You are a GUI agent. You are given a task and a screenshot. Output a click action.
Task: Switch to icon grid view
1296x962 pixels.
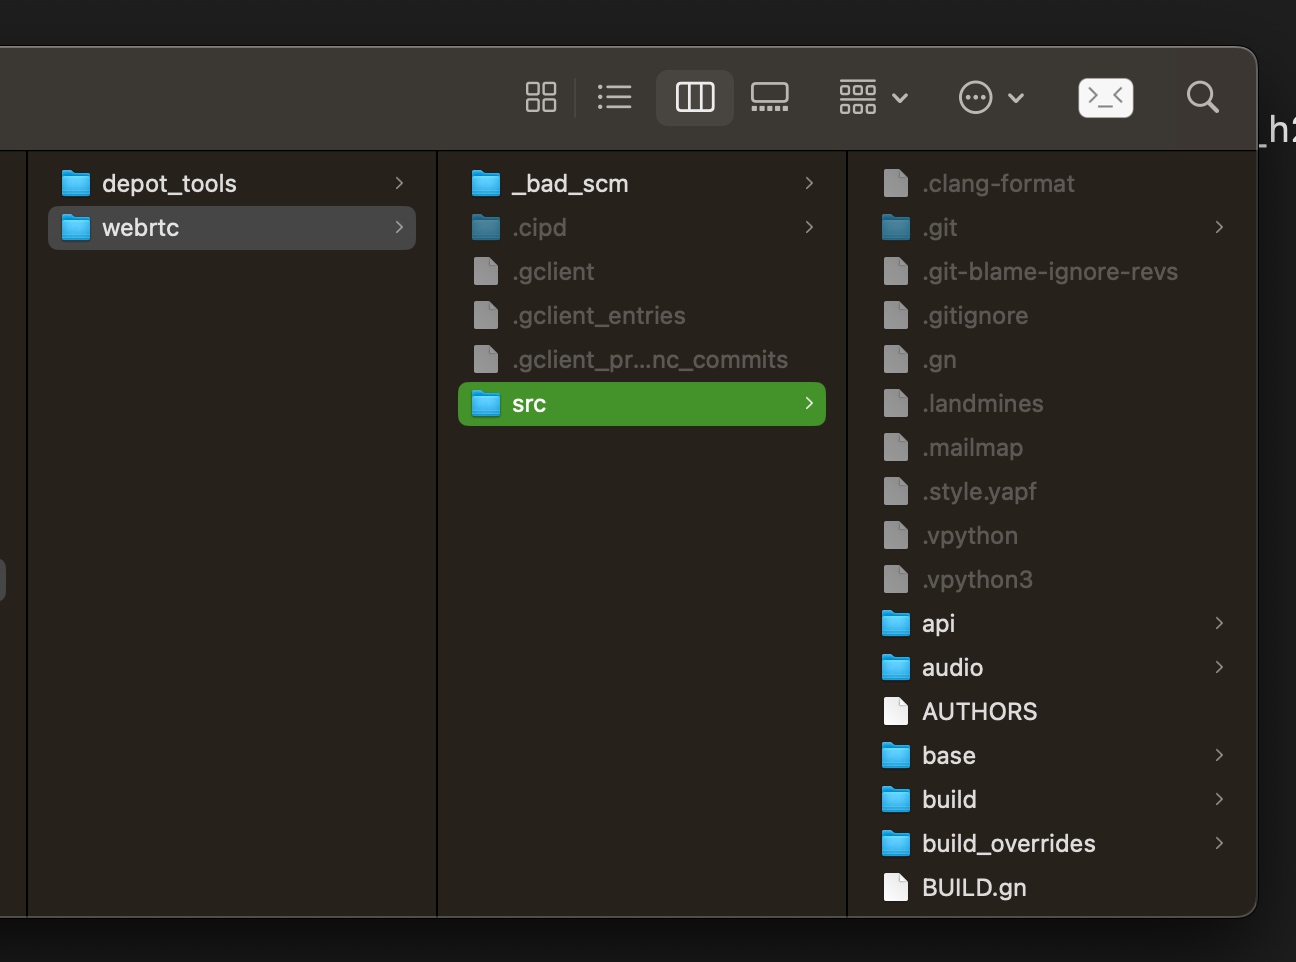(541, 97)
